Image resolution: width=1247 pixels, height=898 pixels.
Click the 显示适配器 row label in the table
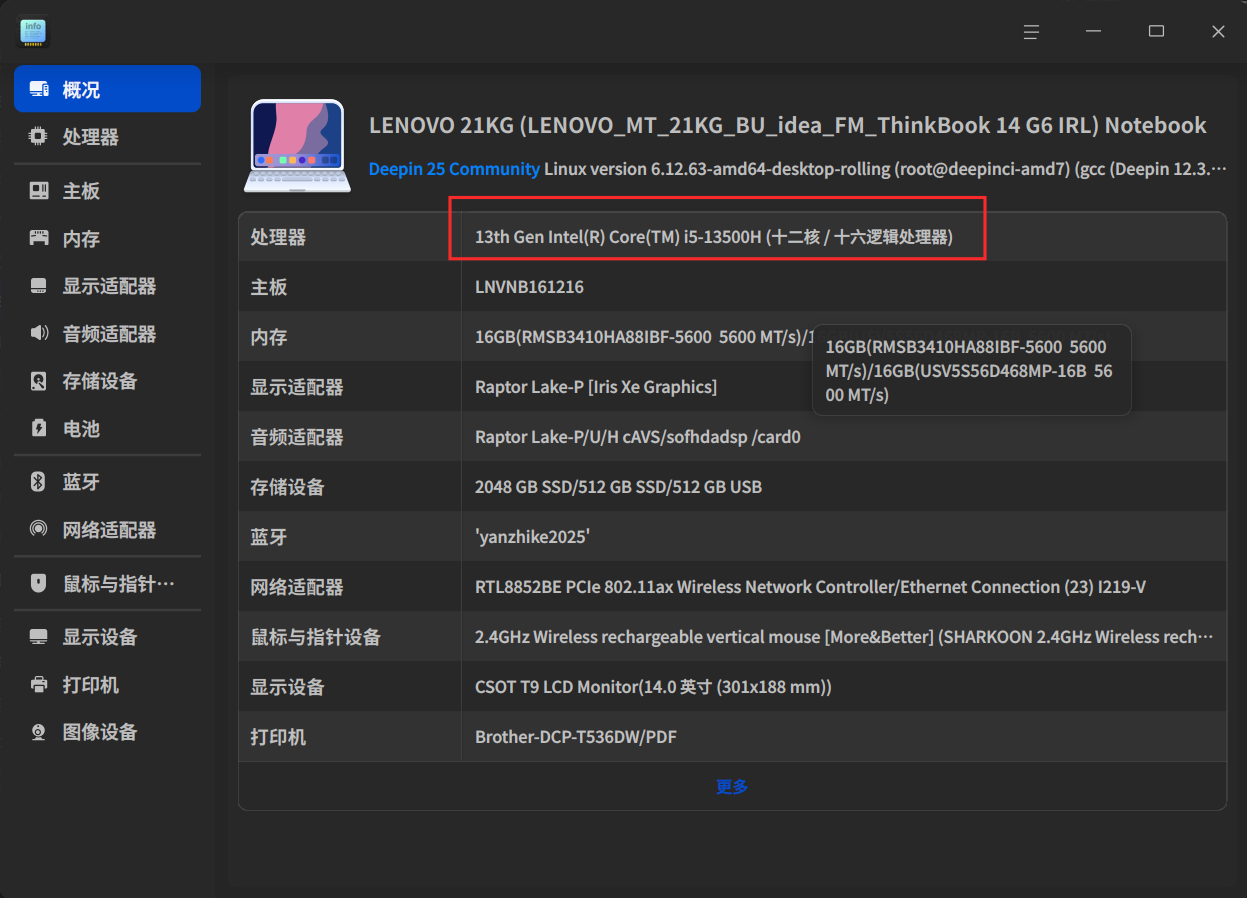click(x=297, y=387)
